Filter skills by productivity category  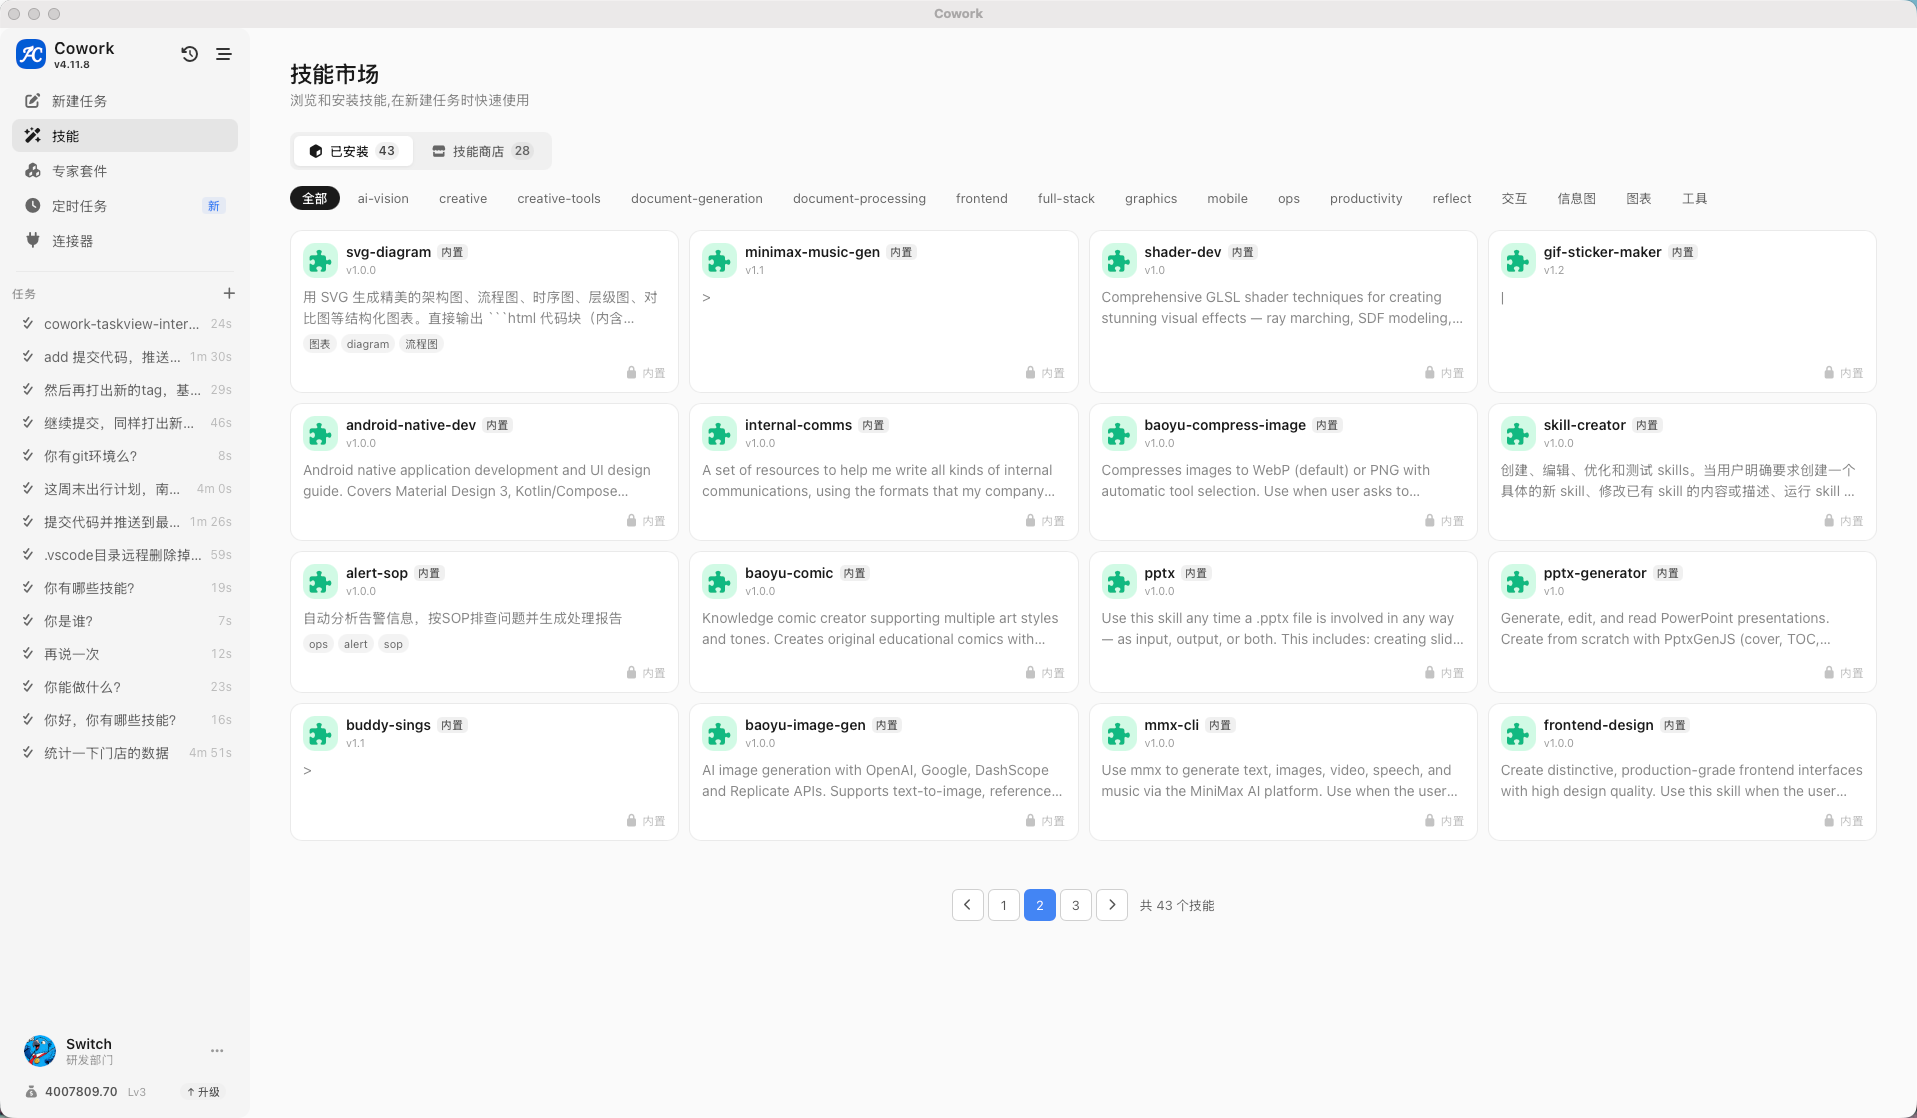[1366, 199]
